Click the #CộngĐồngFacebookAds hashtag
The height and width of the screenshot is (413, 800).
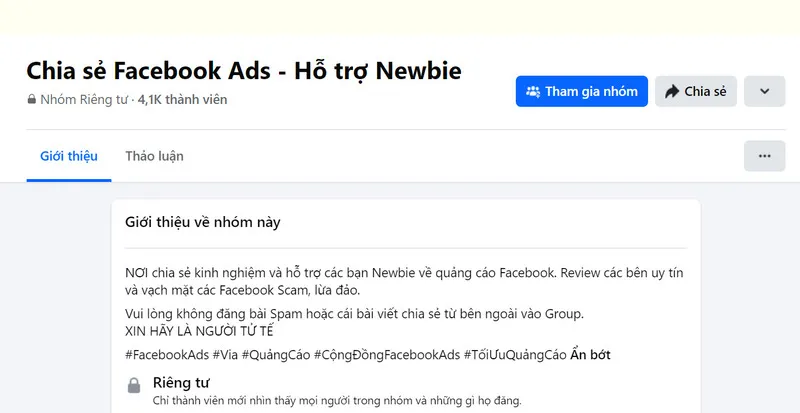click(387, 355)
